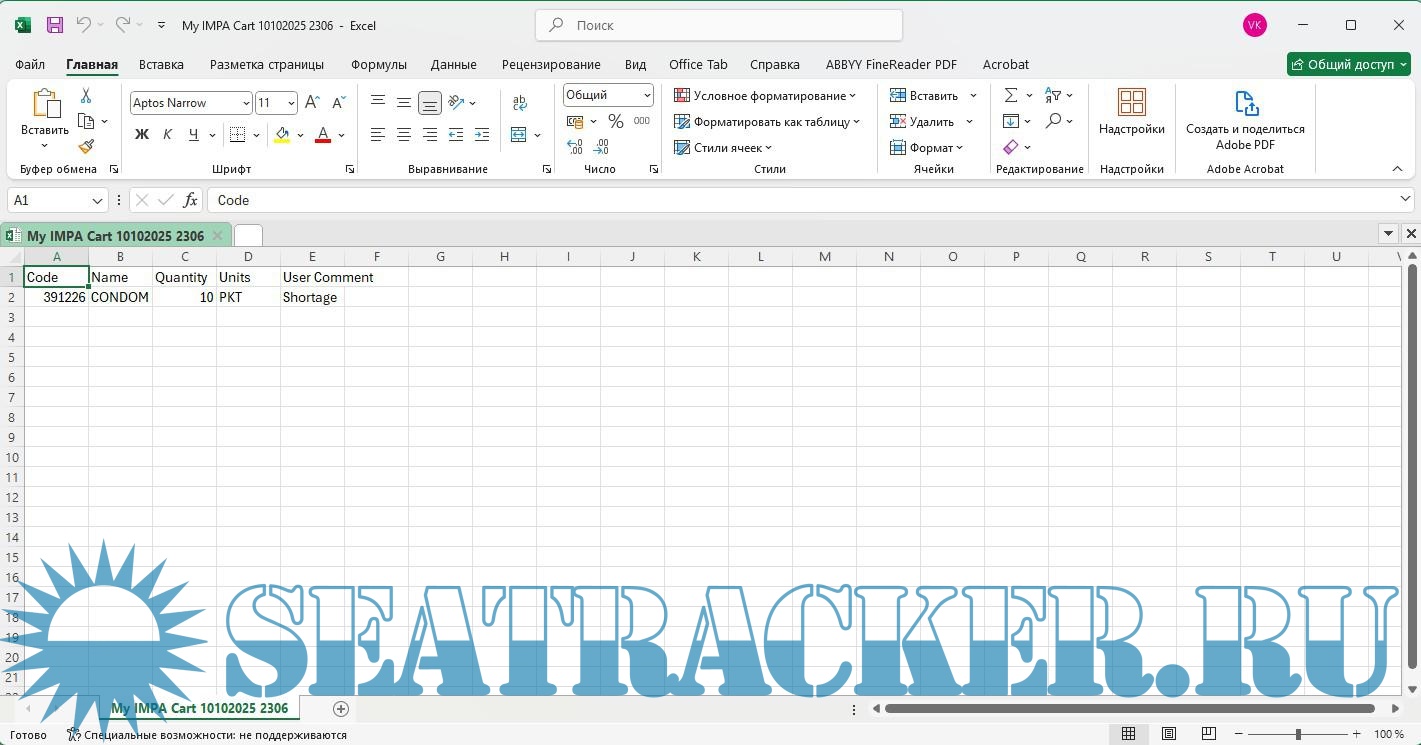Toggle bold formatting (Ж)
Viewport: 1421px width, 745px height.
pos(142,135)
